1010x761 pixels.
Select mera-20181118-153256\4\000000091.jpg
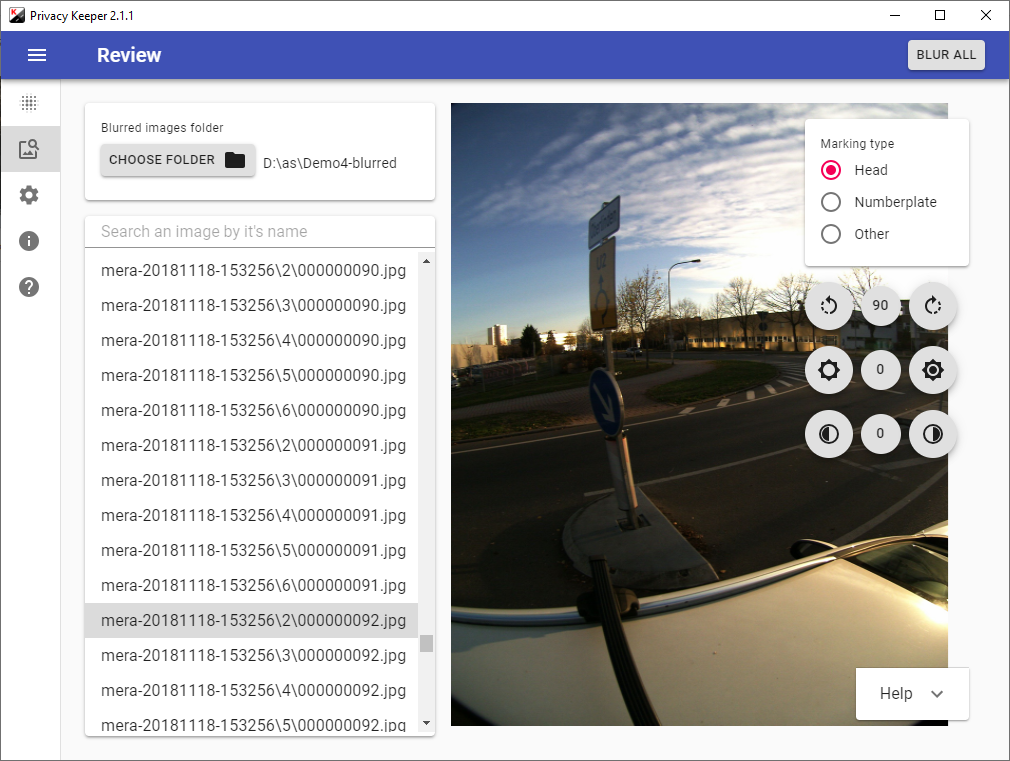coord(252,515)
